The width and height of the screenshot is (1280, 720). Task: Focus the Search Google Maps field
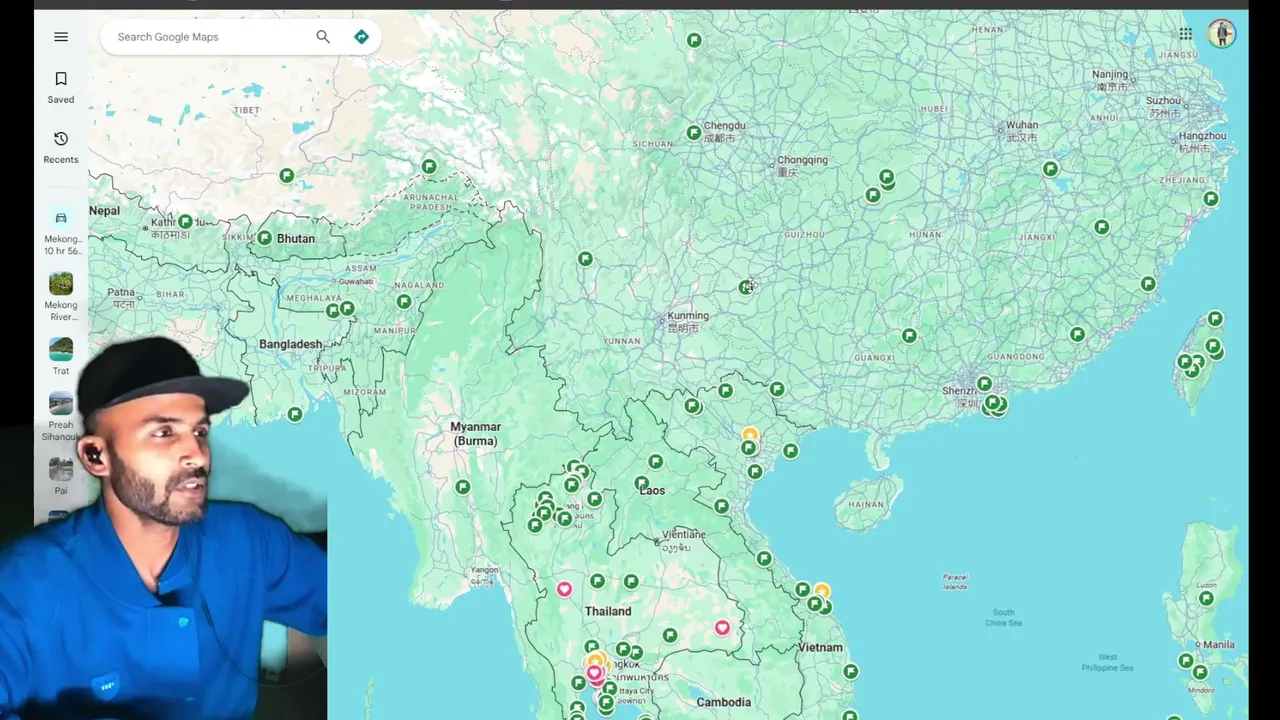[210, 37]
